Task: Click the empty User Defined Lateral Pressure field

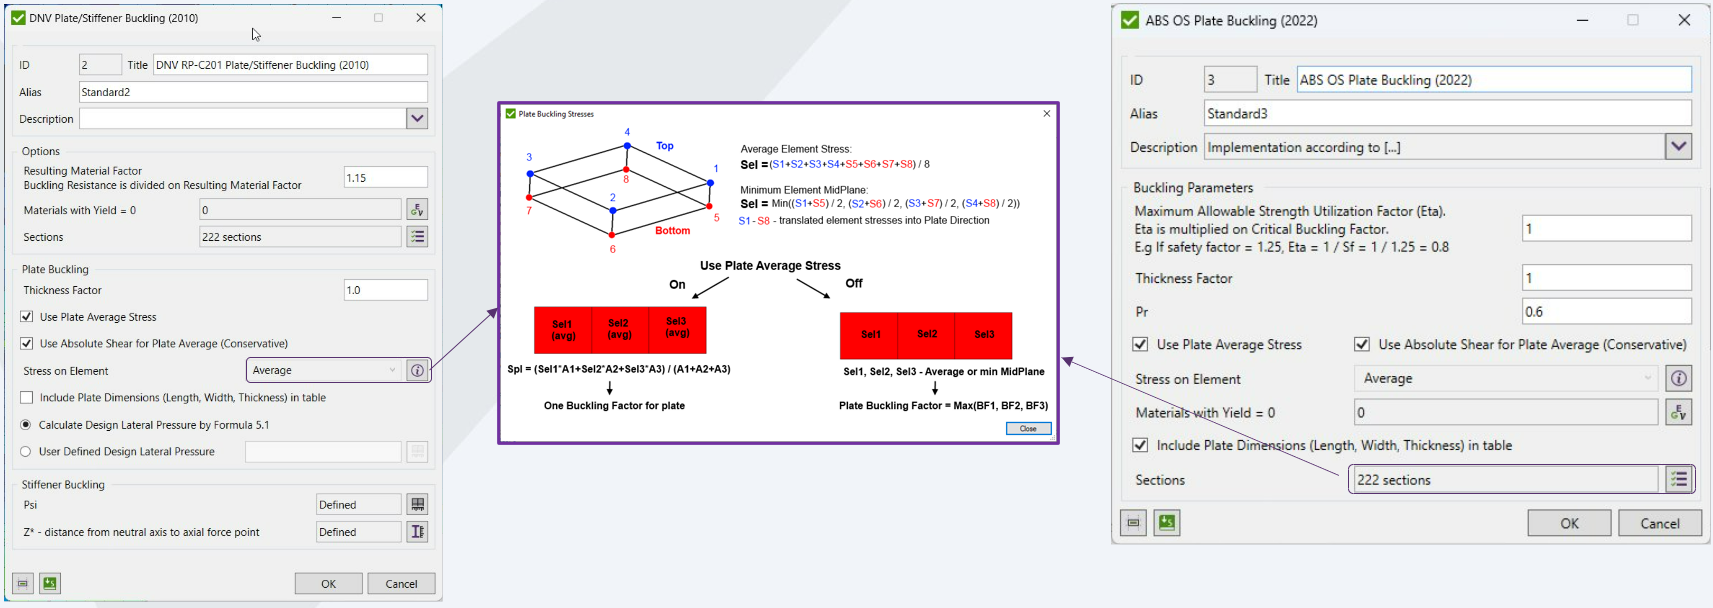Action: point(323,452)
